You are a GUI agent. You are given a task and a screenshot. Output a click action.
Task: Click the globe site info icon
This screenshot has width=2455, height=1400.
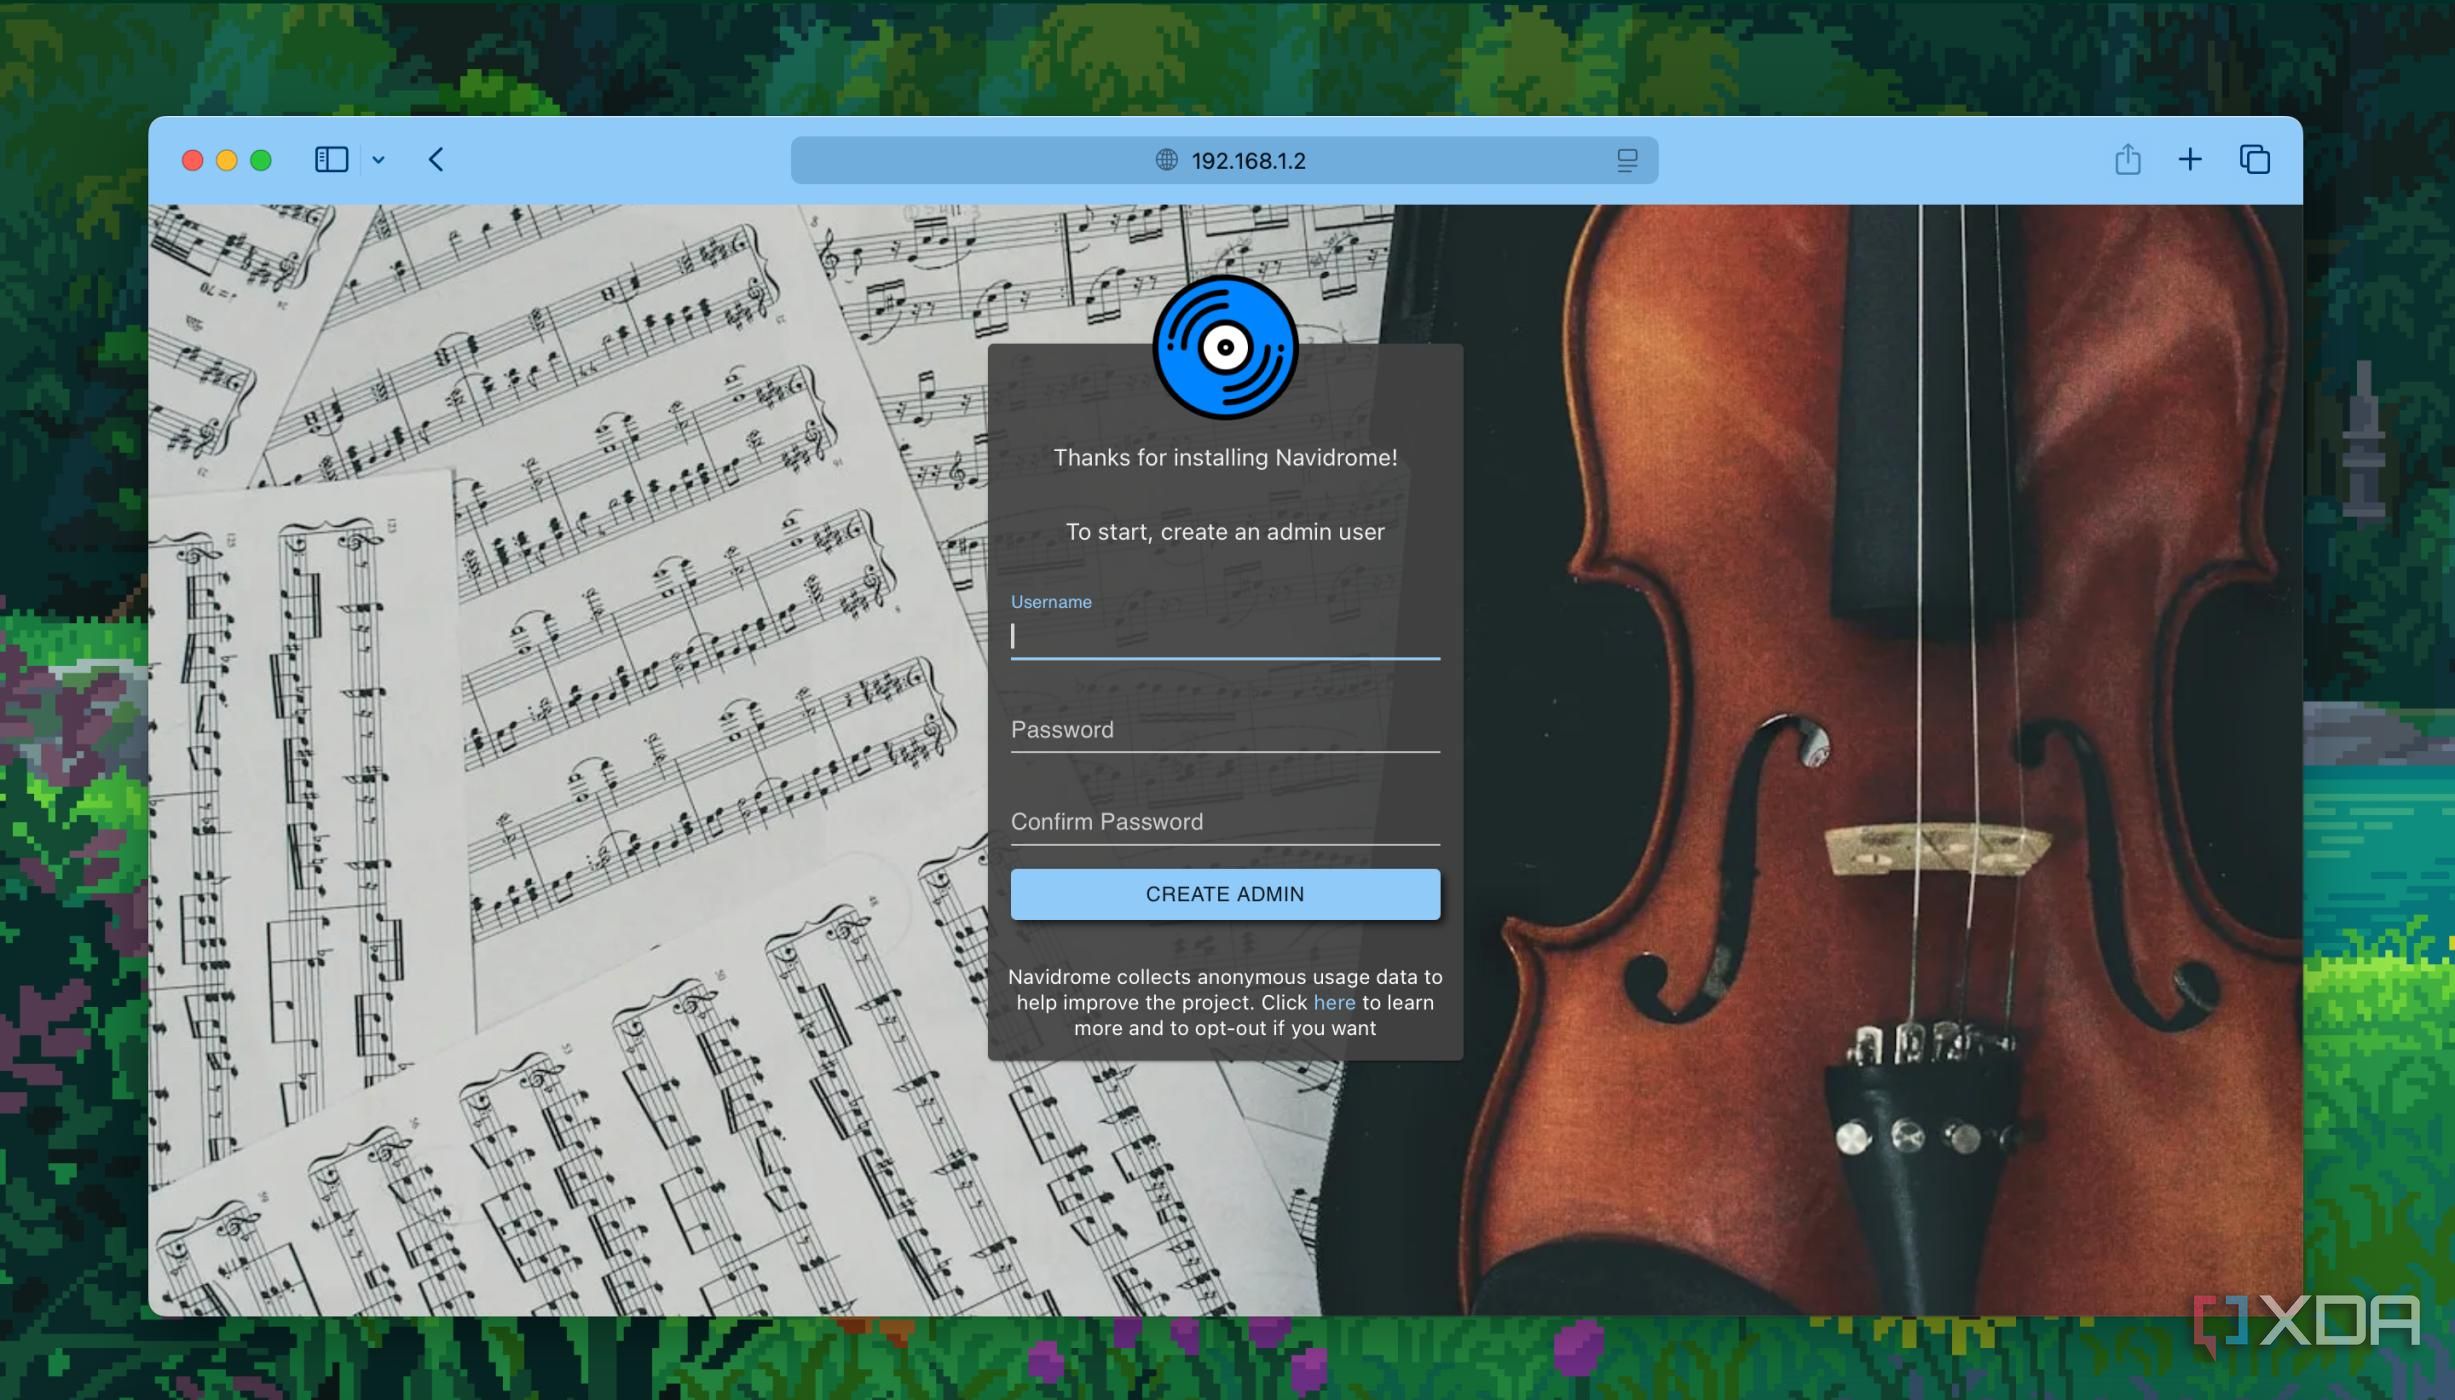click(x=1166, y=160)
